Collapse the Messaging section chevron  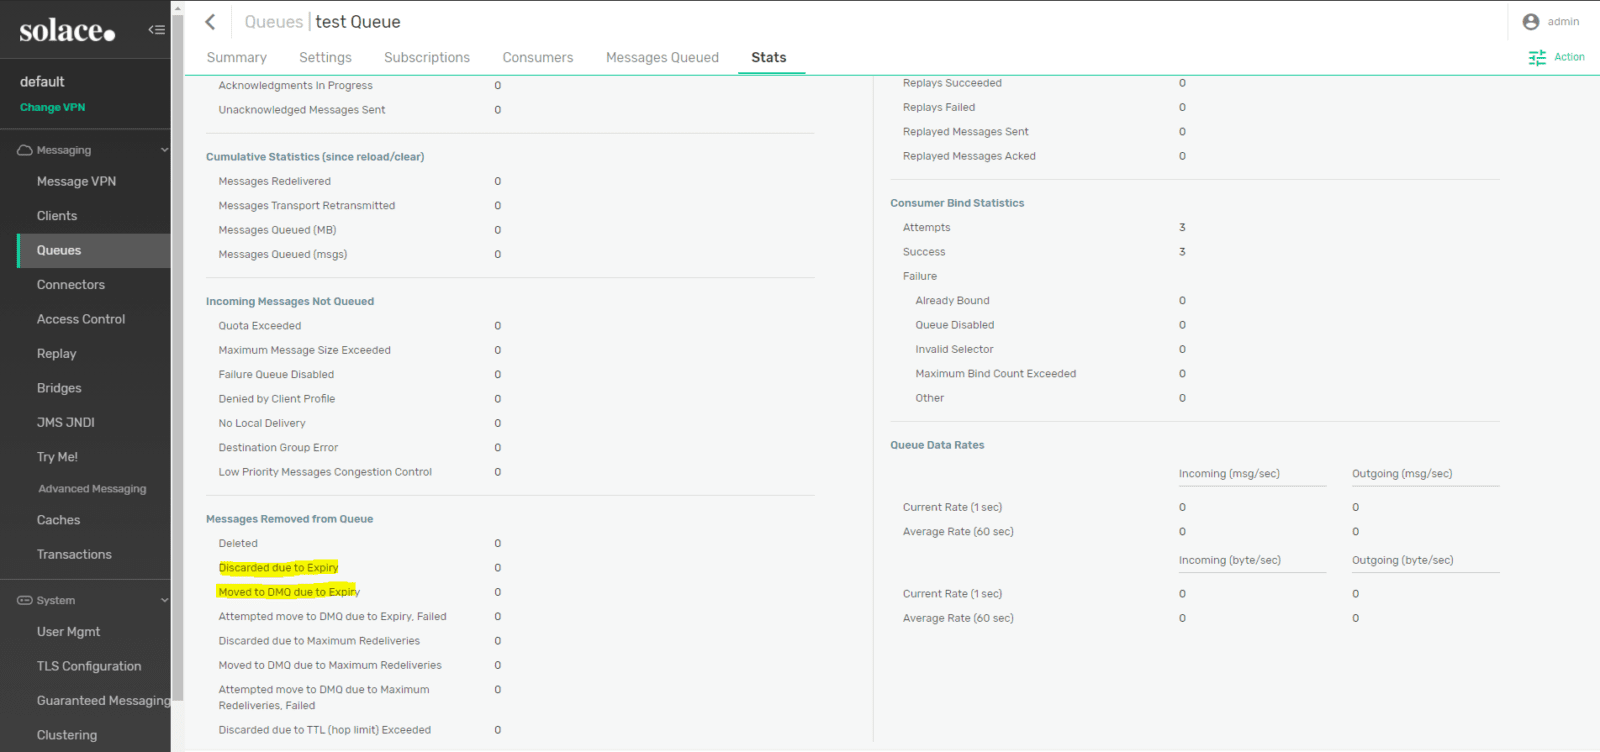[164, 150]
